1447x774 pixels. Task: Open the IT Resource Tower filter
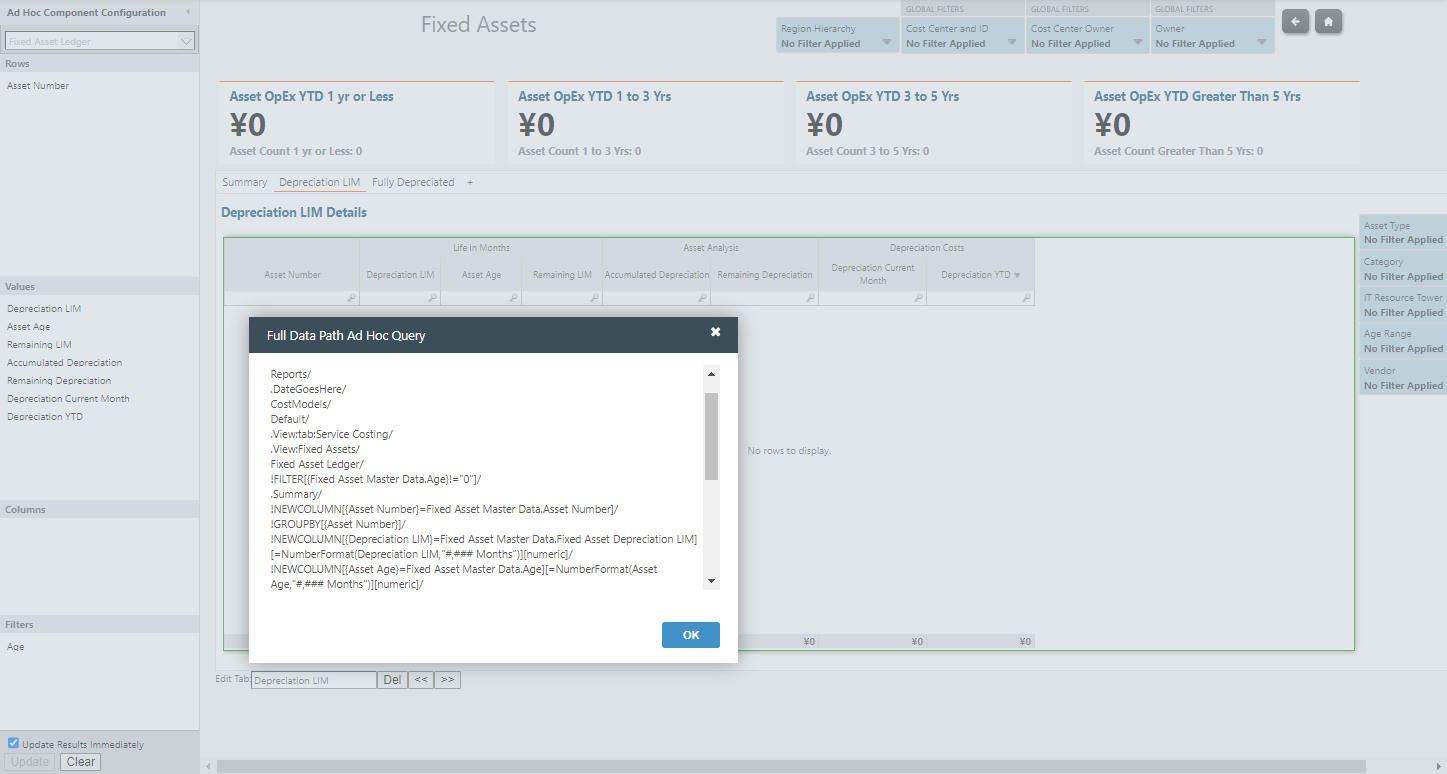coord(1403,305)
